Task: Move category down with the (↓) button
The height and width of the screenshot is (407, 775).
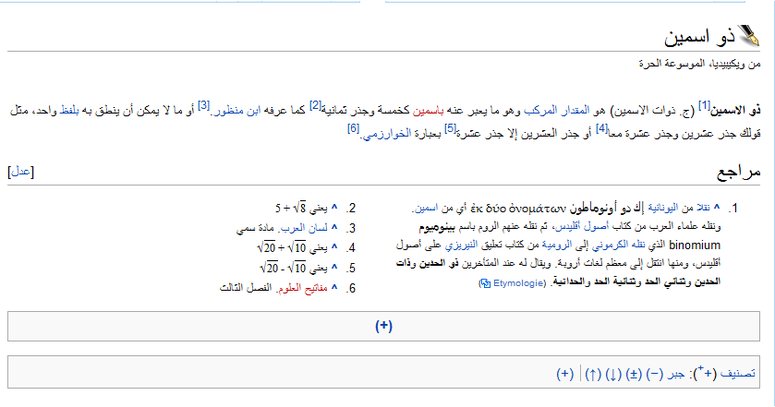Action: click(x=614, y=373)
